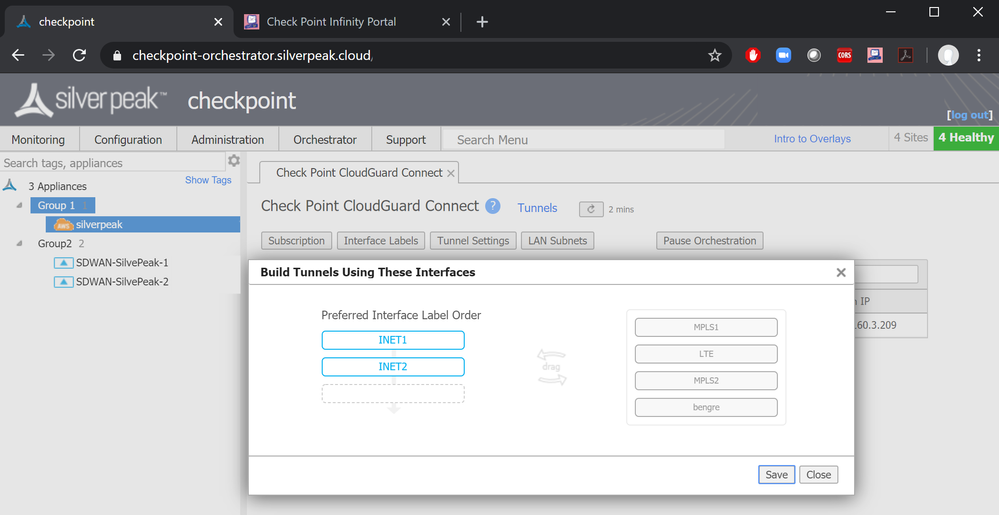Screen dimensions: 999x515
Task: Click the gear icon beside search box
Action: (234, 161)
